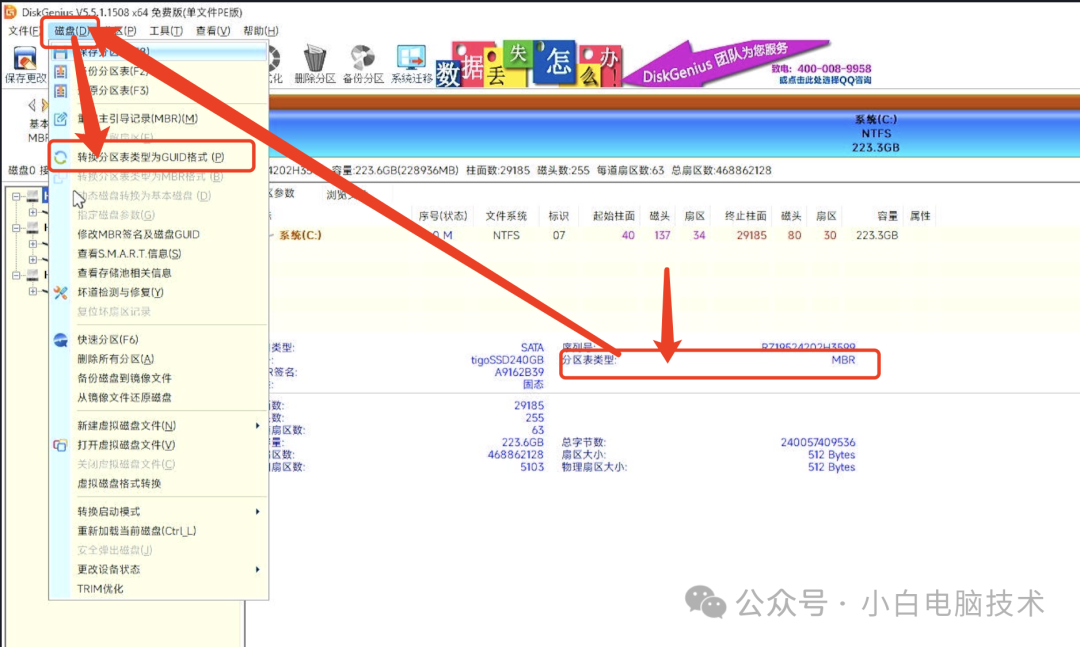1080x647 pixels.
Task: Choose 删除所有分区(A)
Action: click(x=115, y=359)
